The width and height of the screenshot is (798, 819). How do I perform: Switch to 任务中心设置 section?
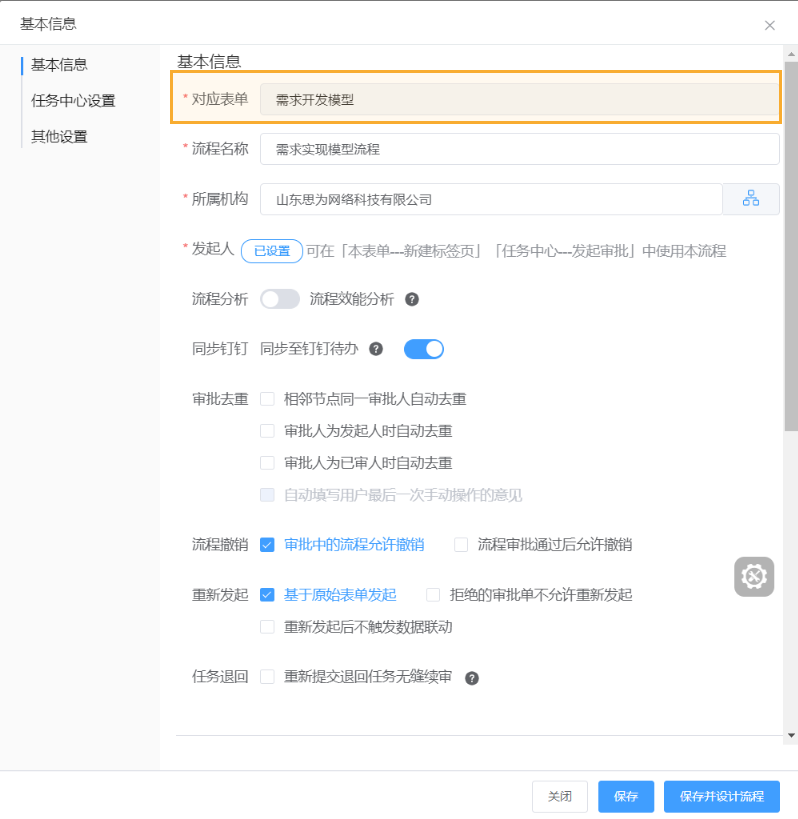pyautogui.click(x=73, y=100)
